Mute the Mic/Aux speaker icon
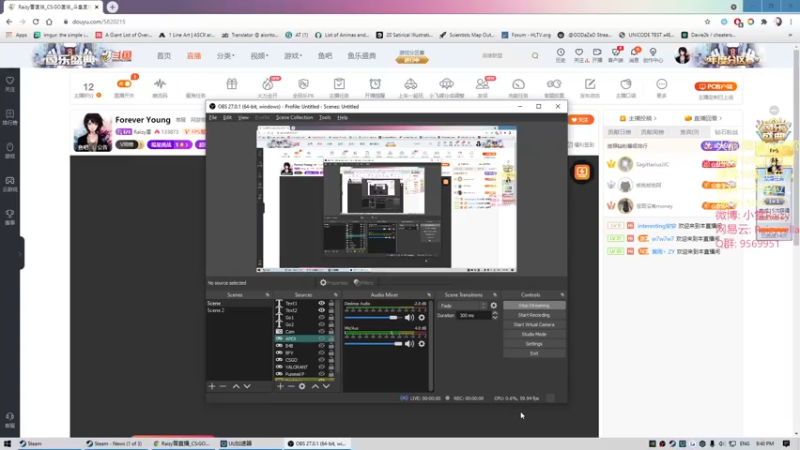The height and width of the screenshot is (450, 800). pos(409,344)
